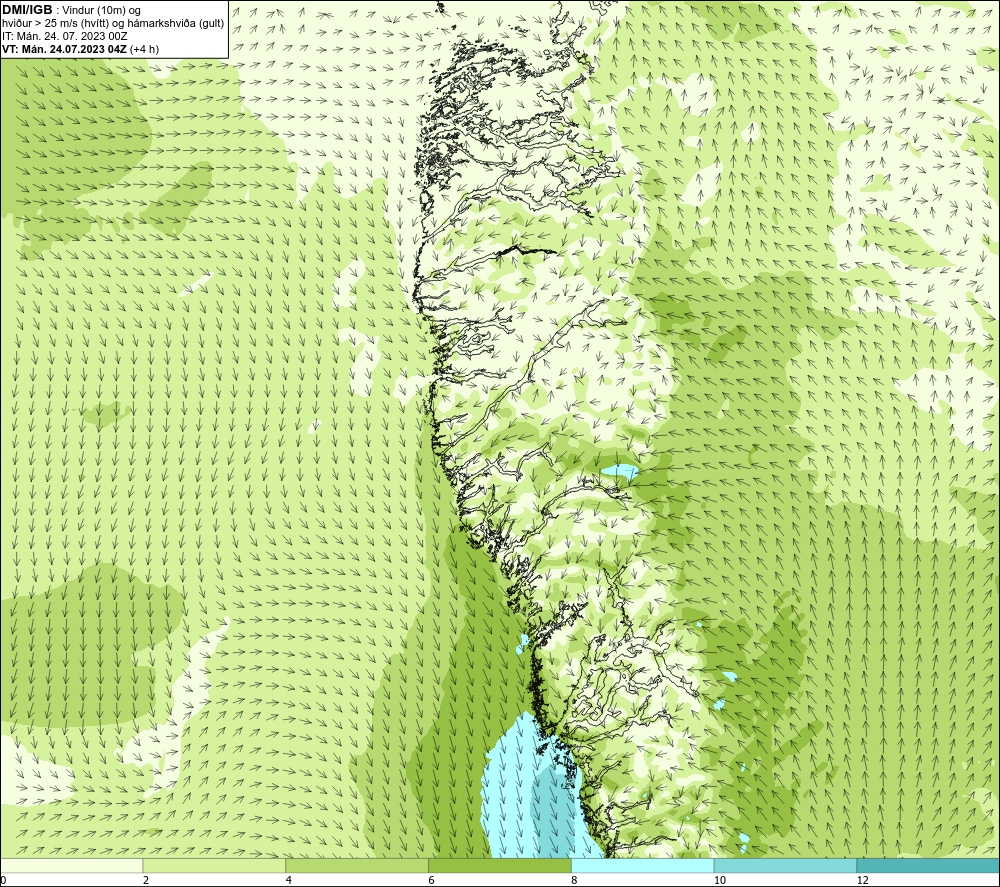1000x887 pixels.
Task: Click the 'Vindur (10m) og' label text
Action: [x=103, y=11]
